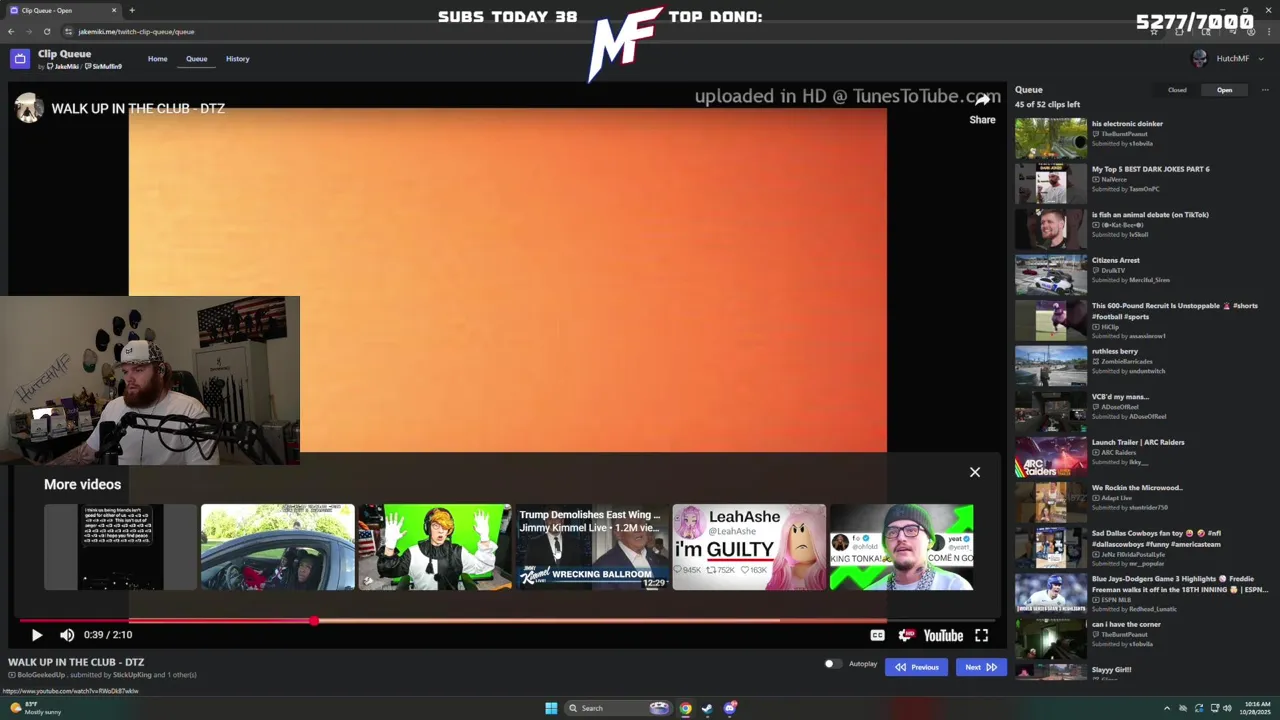This screenshot has height=720, width=1280.
Task: Toggle the Autoplay switch
Action: click(832, 664)
